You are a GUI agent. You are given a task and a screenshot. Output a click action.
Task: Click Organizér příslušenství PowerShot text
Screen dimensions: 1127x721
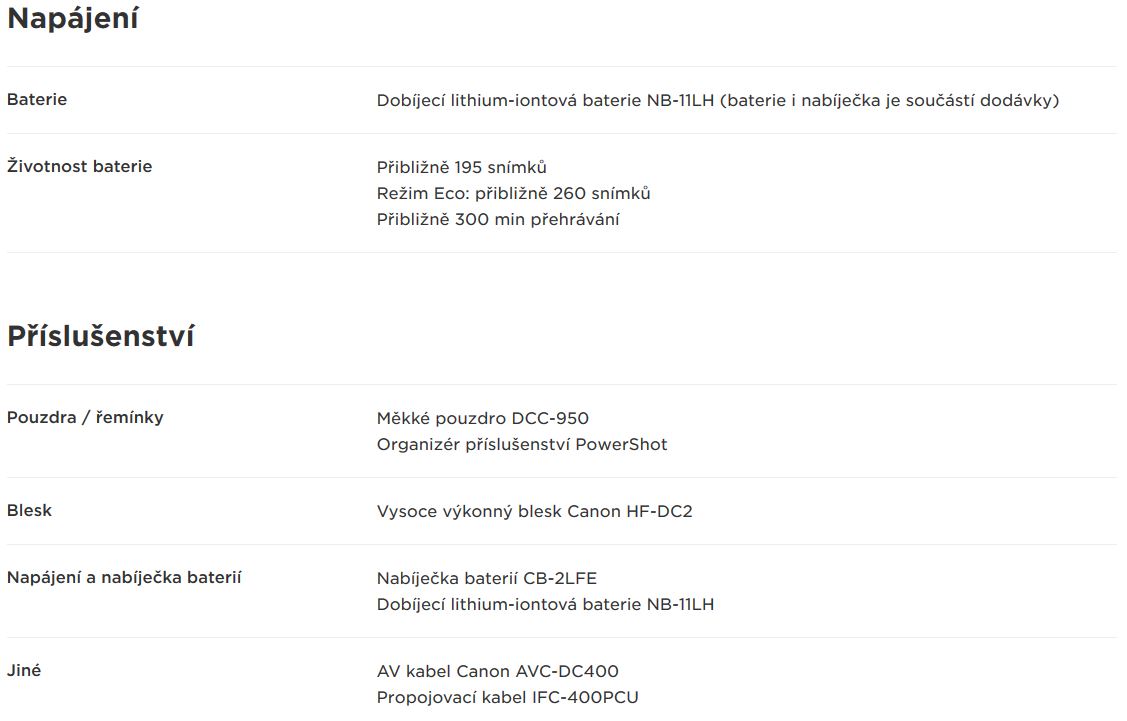[x=522, y=444]
